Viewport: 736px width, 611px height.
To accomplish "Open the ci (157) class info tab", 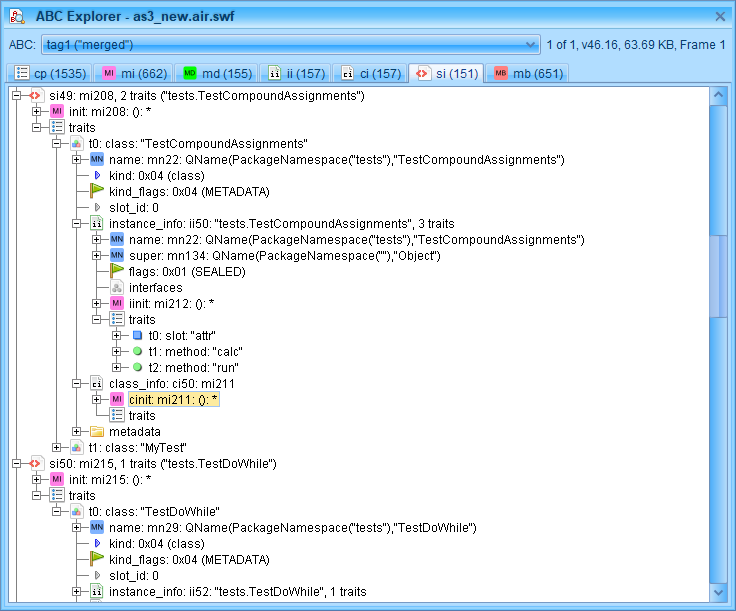I will (x=370, y=74).
